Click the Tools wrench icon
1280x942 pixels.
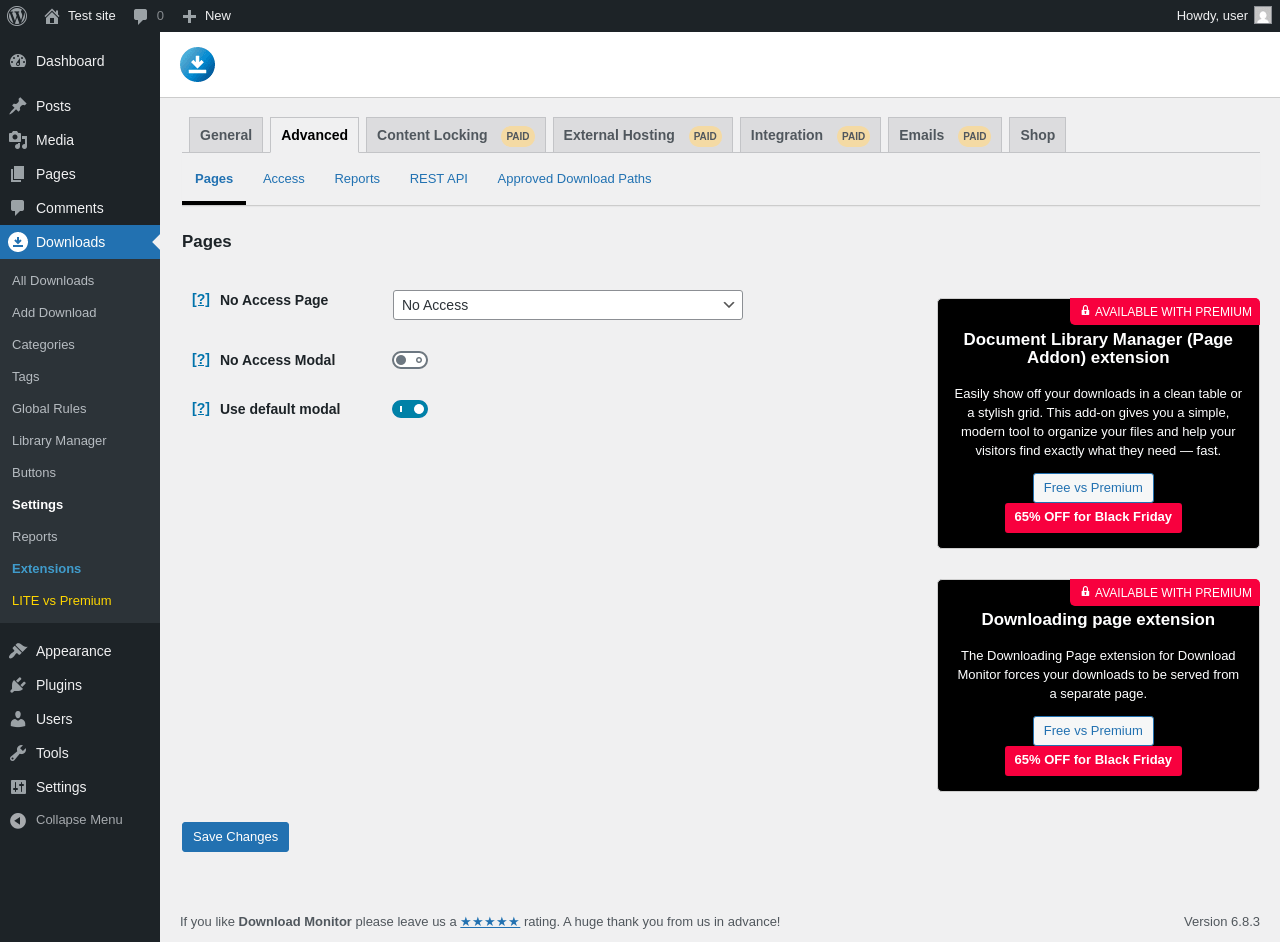click(18, 753)
